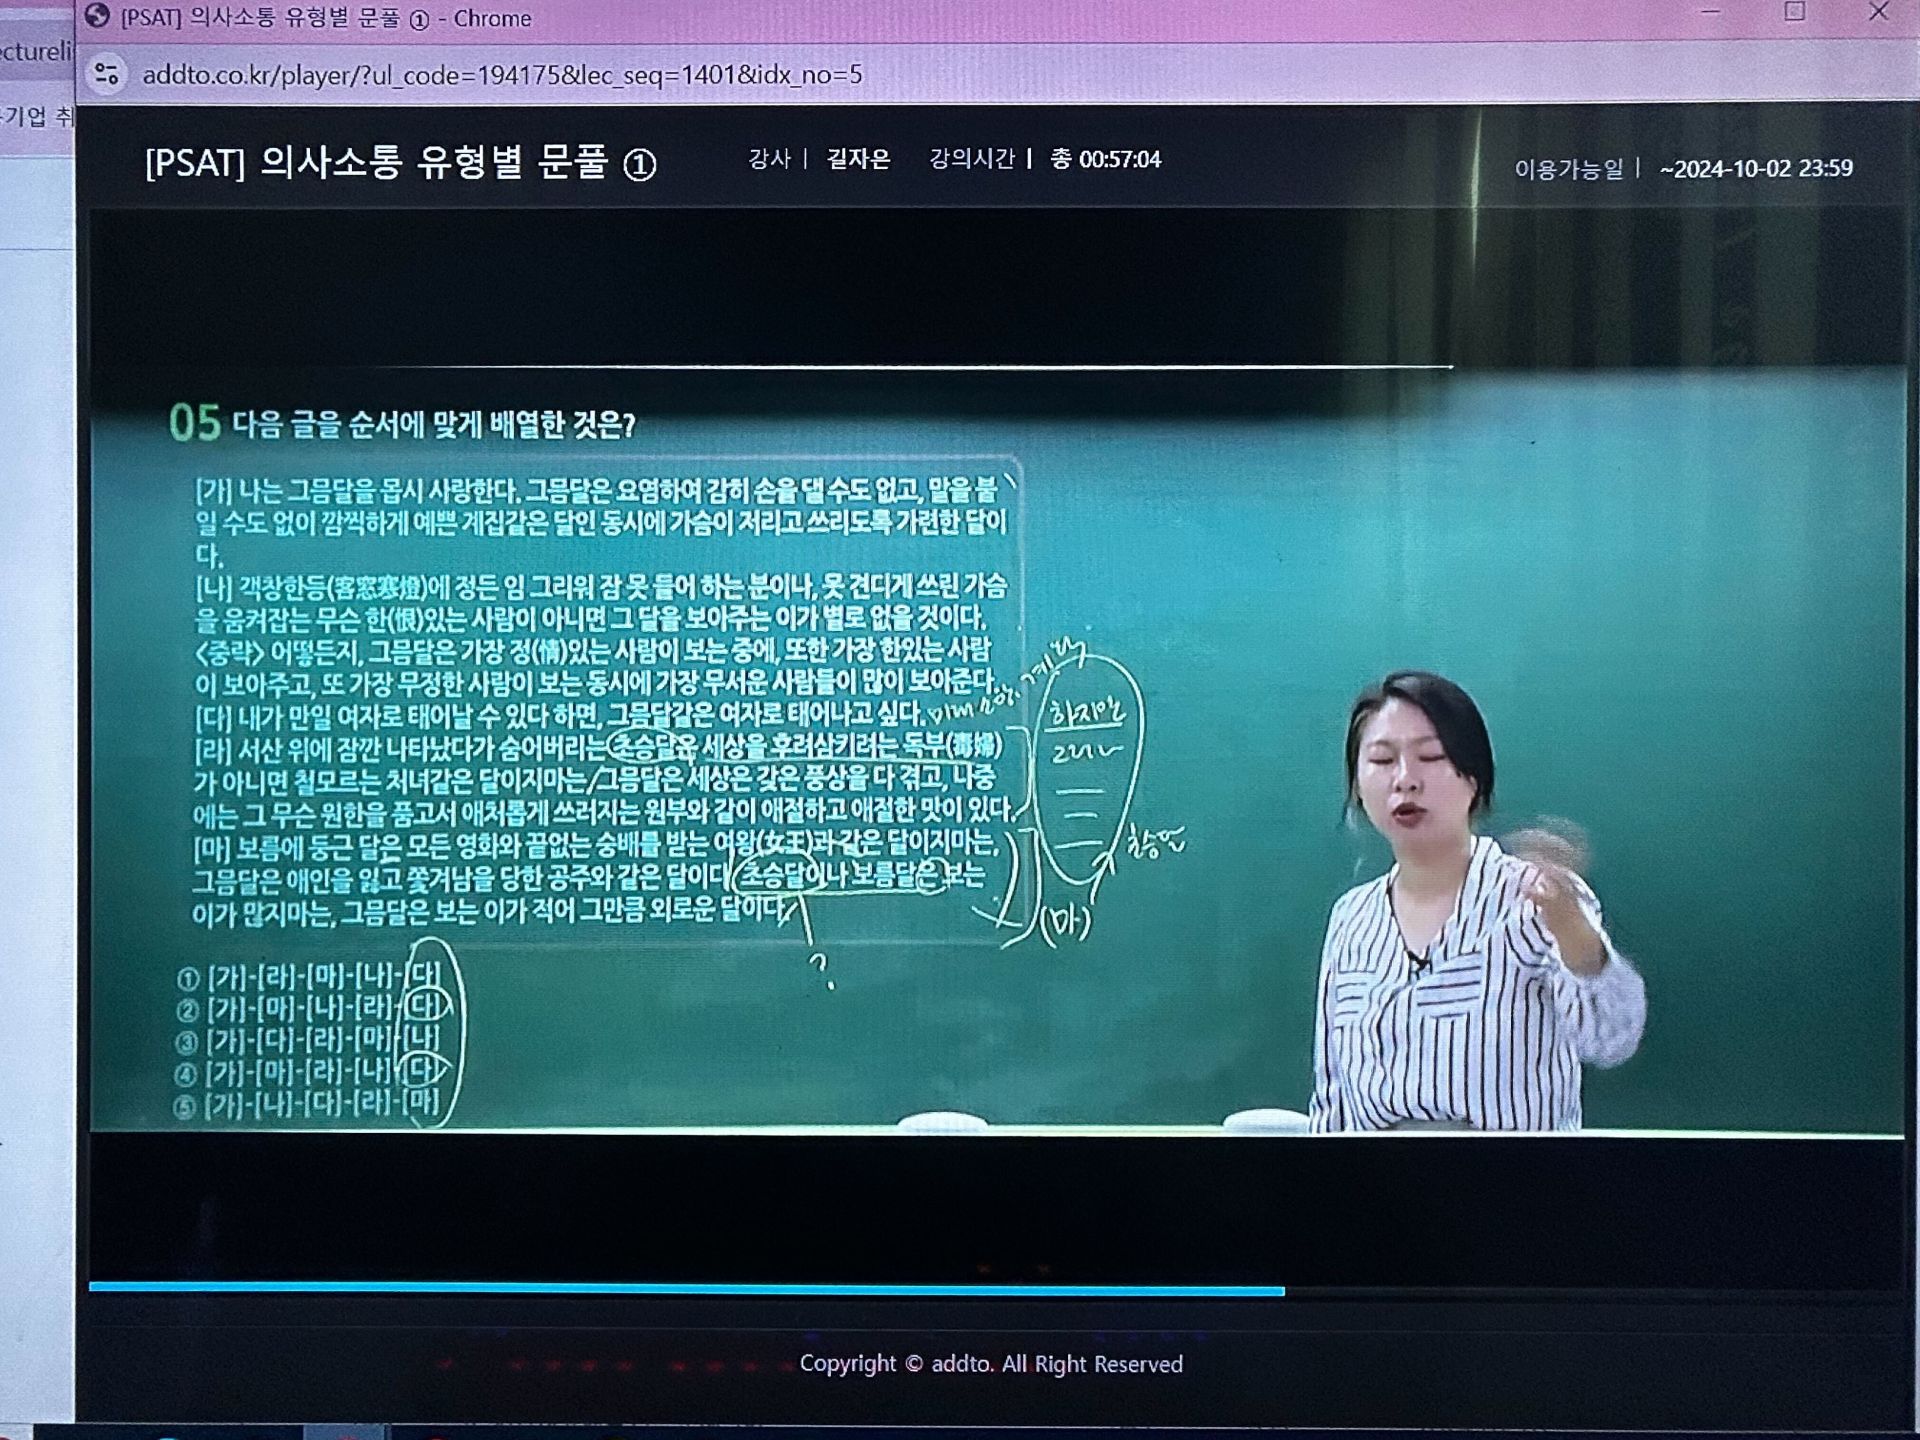Click question number 05 in the video
Screen dimensions: 1920x1440
pos(194,423)
